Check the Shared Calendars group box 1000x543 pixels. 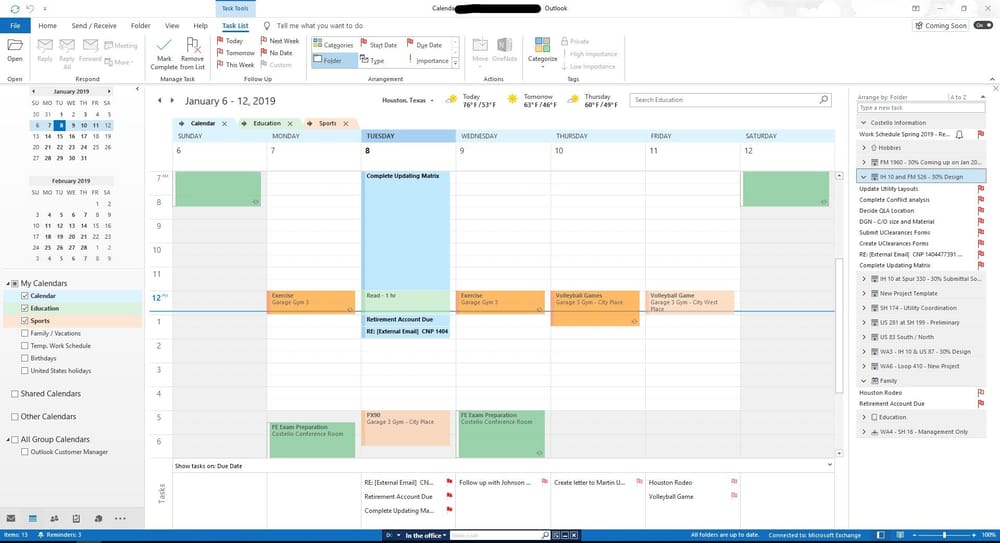point(15,394)
